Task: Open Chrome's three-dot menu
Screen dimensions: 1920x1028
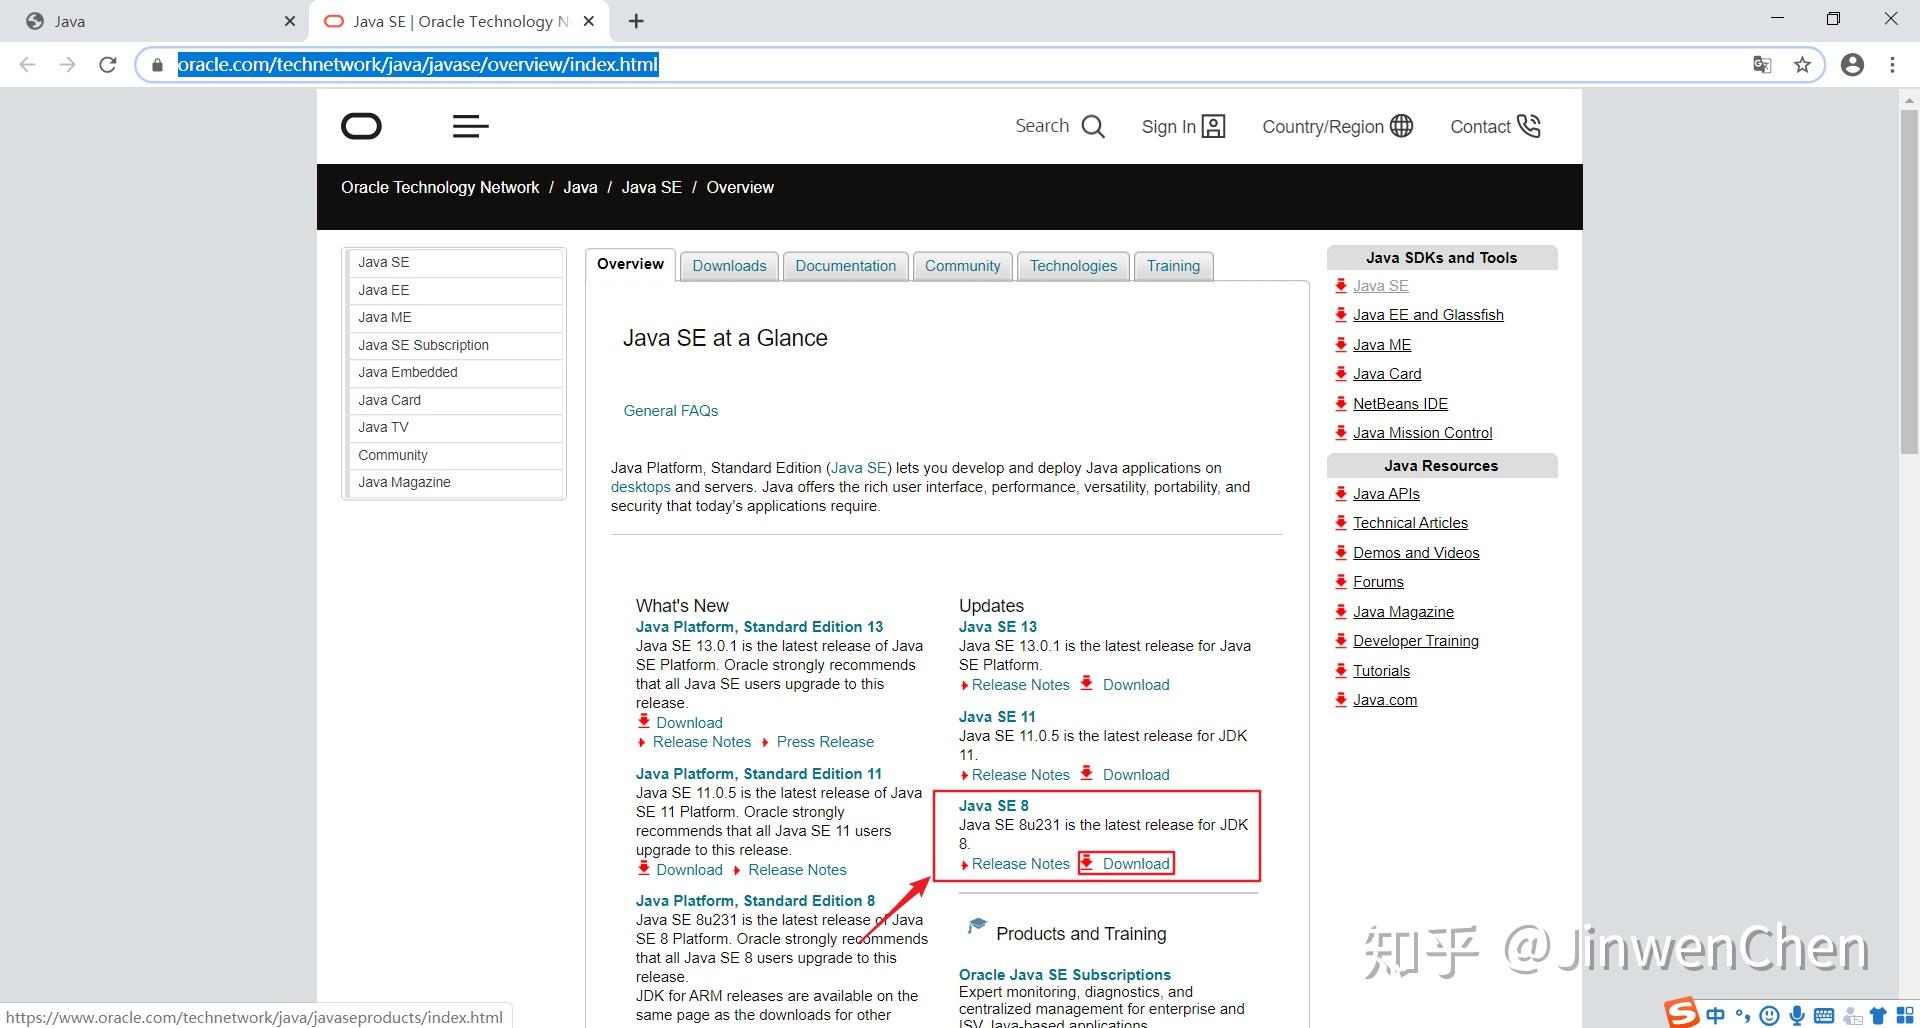Action: pyautogui.click(x=1892, y=65)
